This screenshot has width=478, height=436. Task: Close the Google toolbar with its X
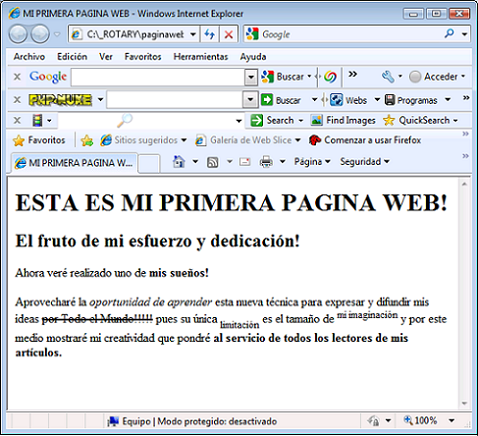coord(17,77)
